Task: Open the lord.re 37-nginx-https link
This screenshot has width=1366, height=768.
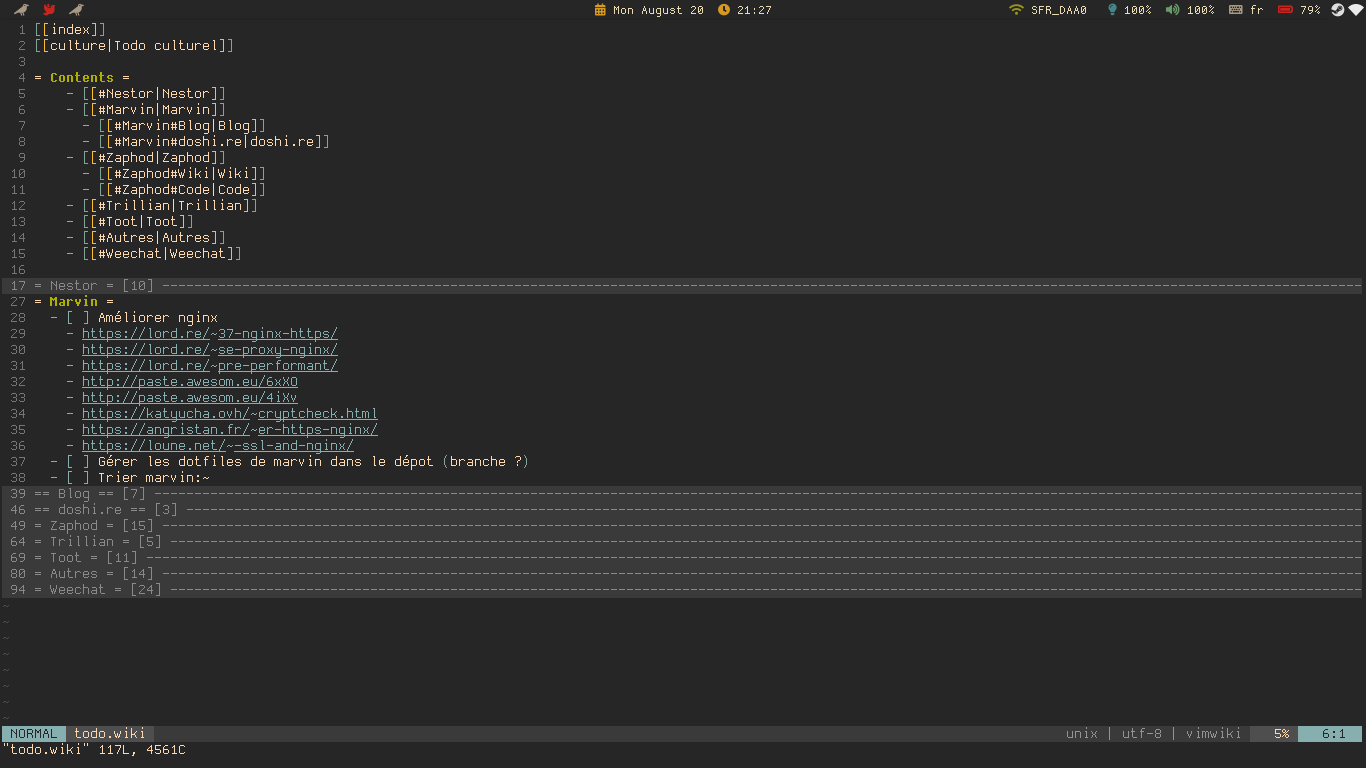Action: tap(210, 333)
